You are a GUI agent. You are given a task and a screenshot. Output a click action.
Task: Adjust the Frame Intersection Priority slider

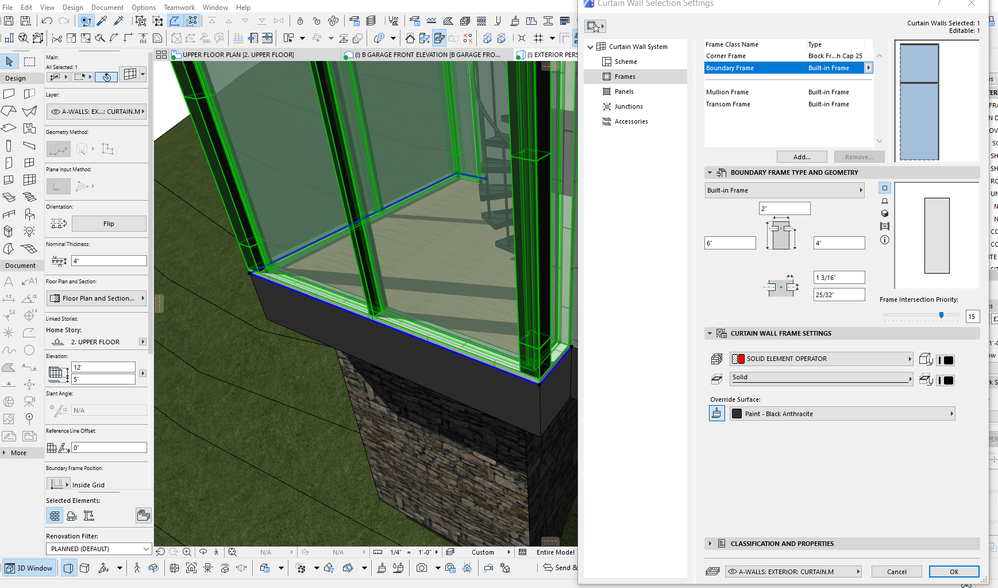click(x=940, y=315)
